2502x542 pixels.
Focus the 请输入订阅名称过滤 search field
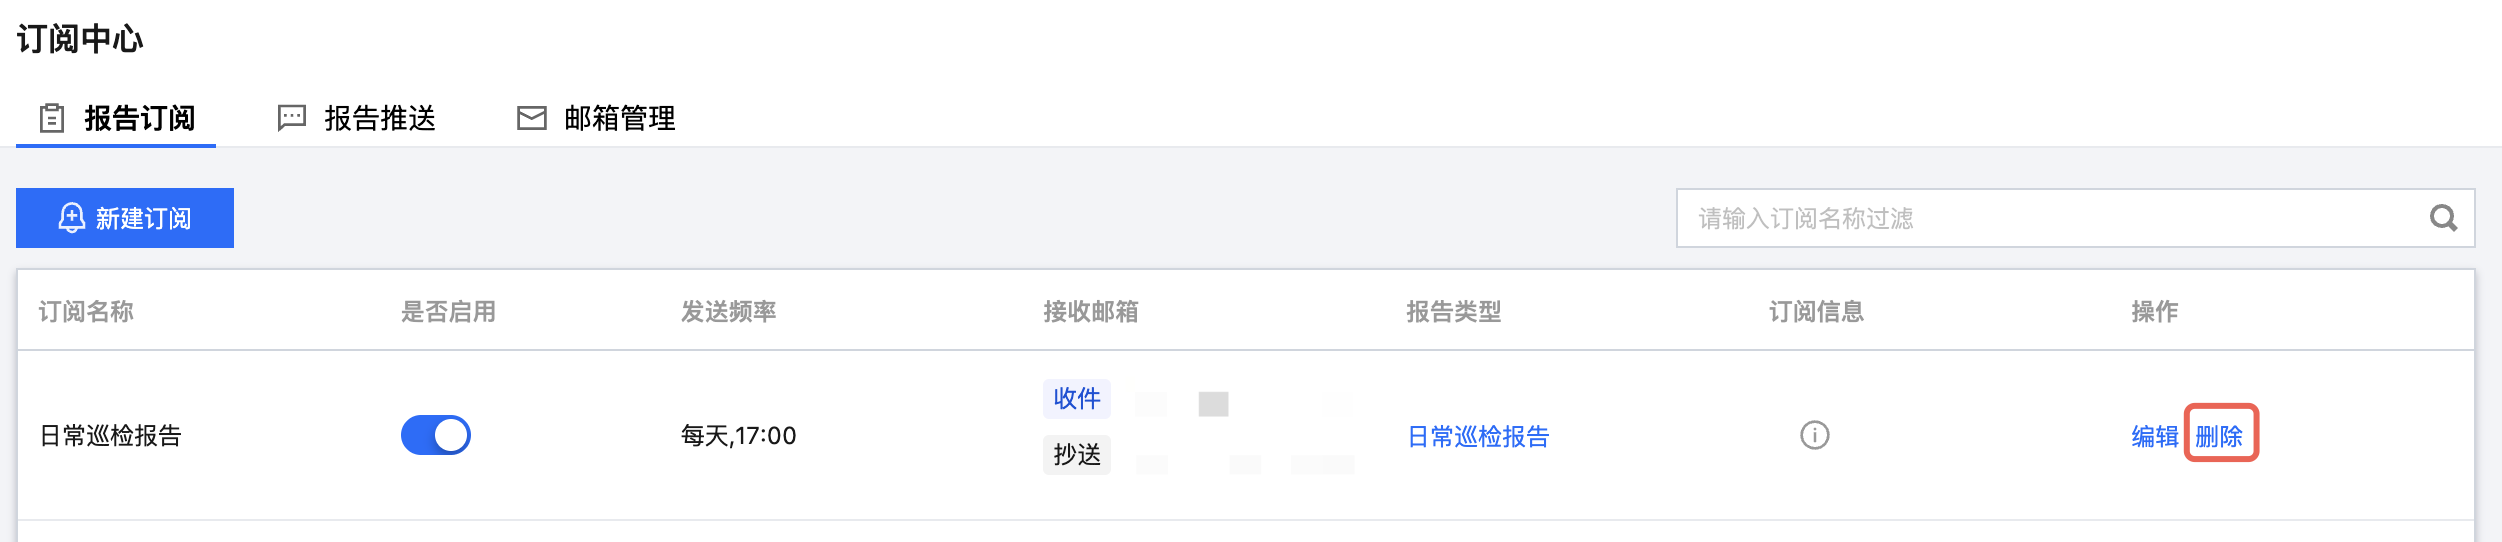coord(2050,218)
